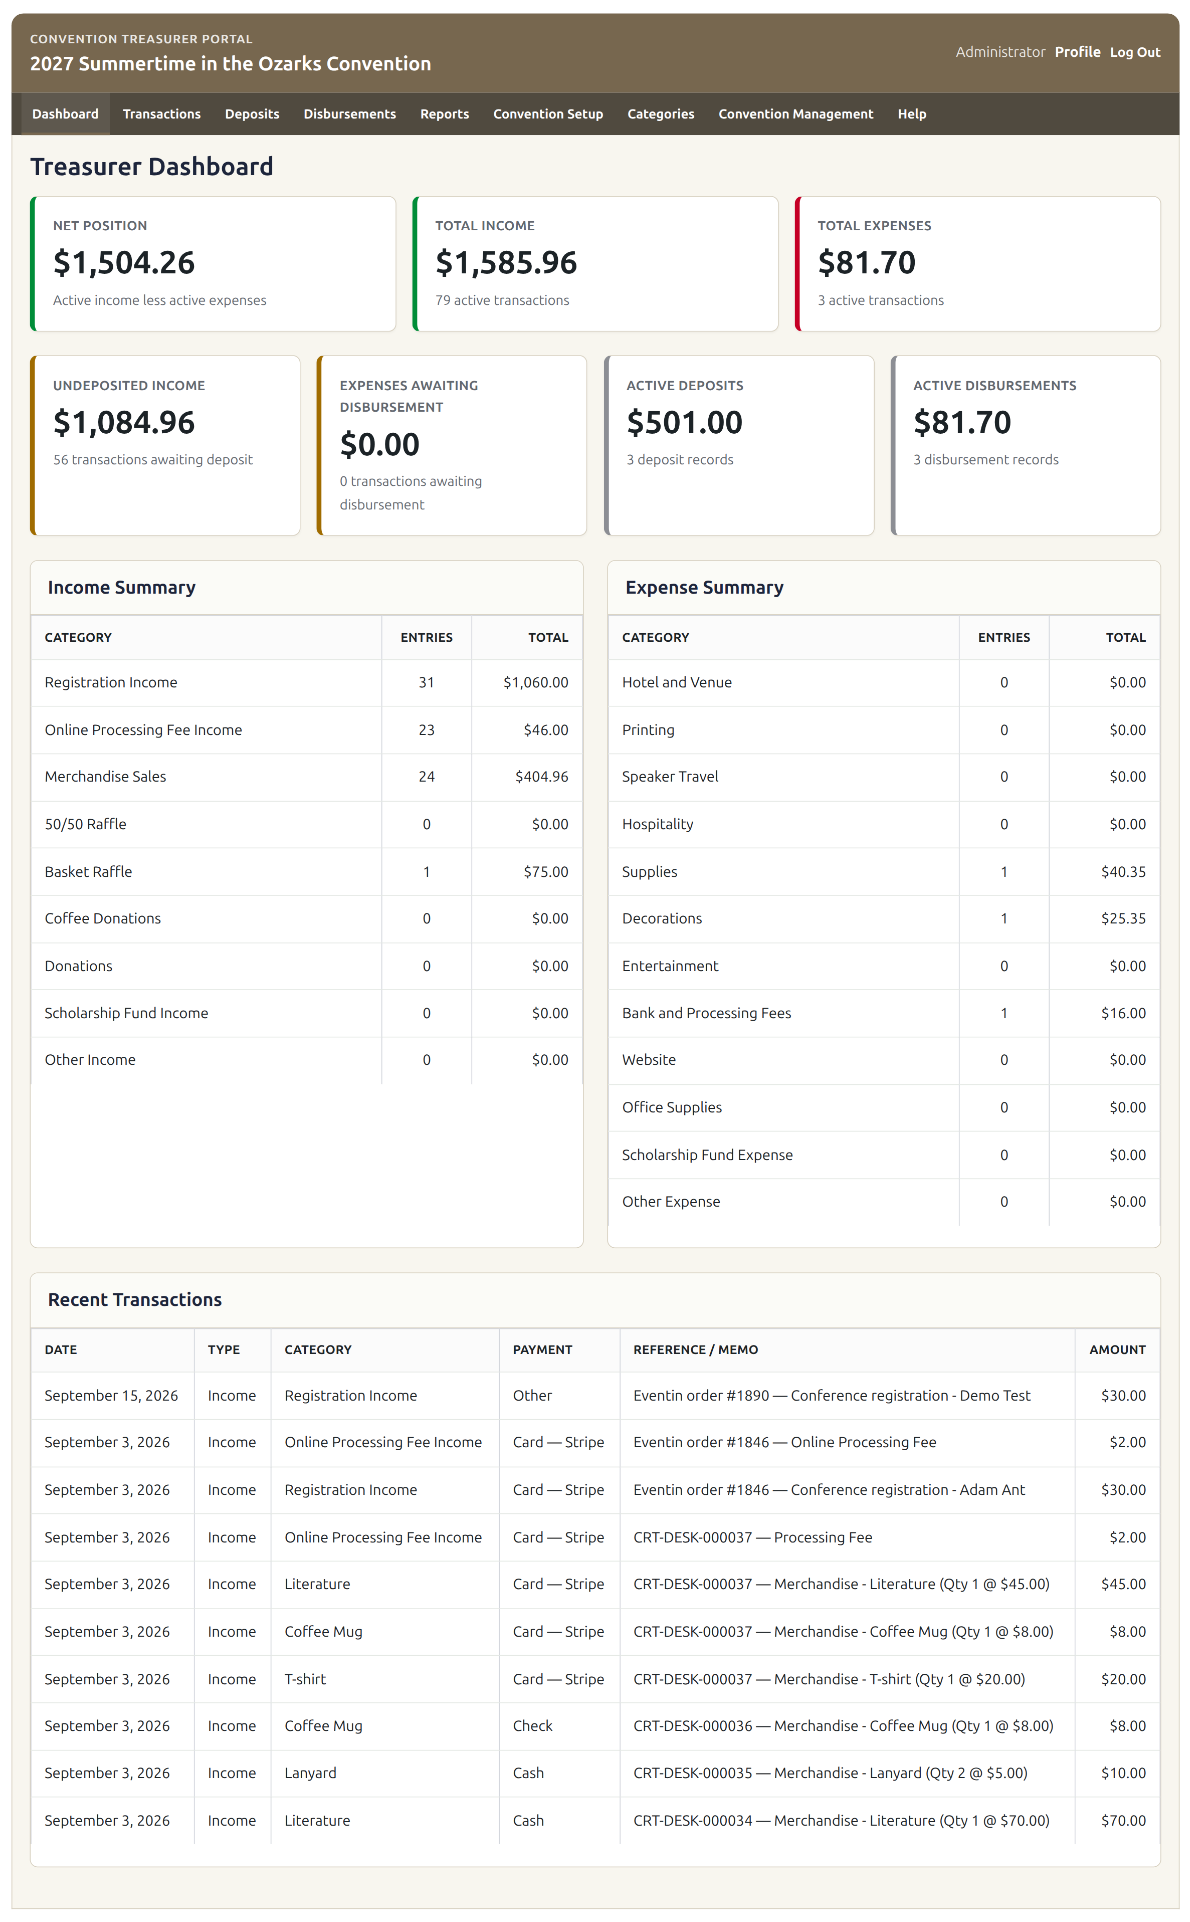
Task: Click the Speaker Travel row
Action: (884, 777)
